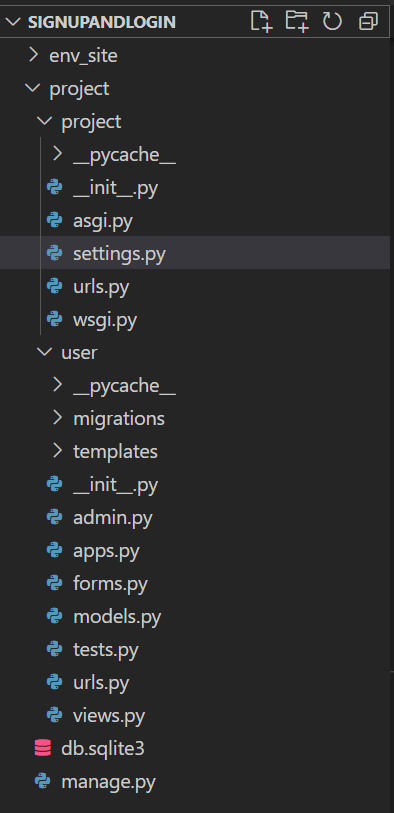Viewport: 394px width, 813px height.
Task: Open urls.py in the inner project folder
Action: click(101, 287)
